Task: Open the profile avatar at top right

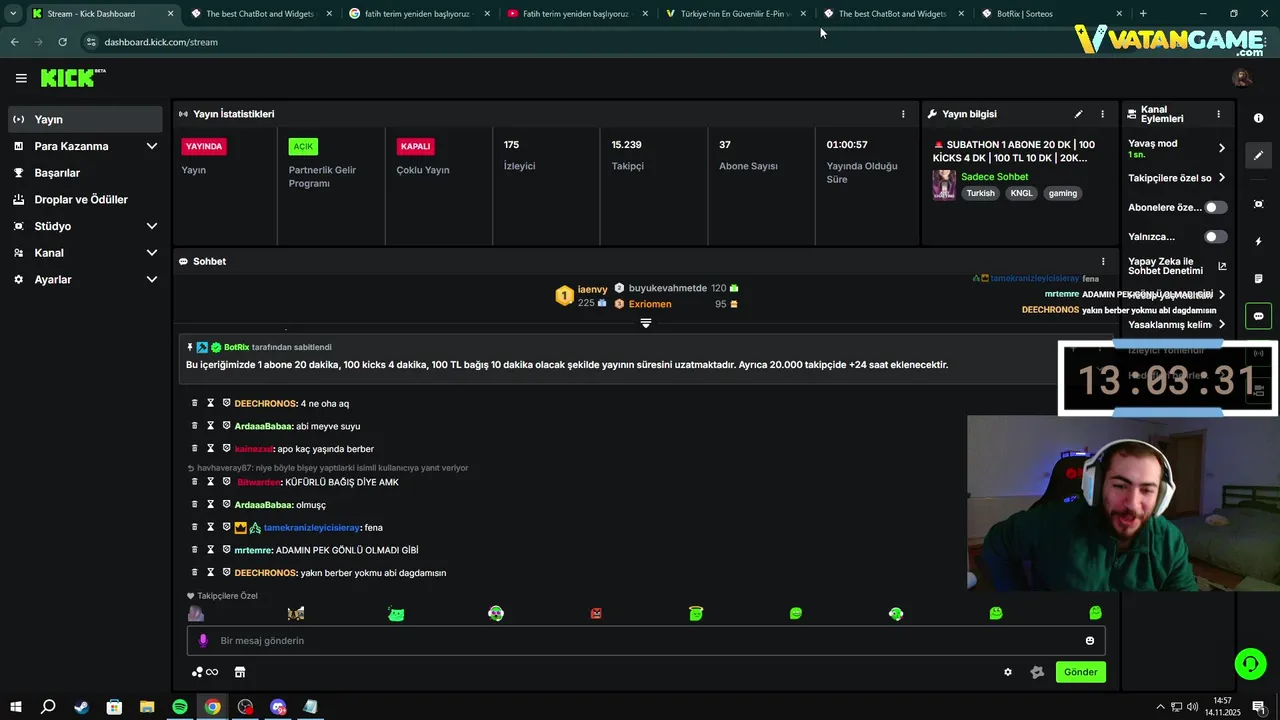Action: click(x=1242, y=78)
